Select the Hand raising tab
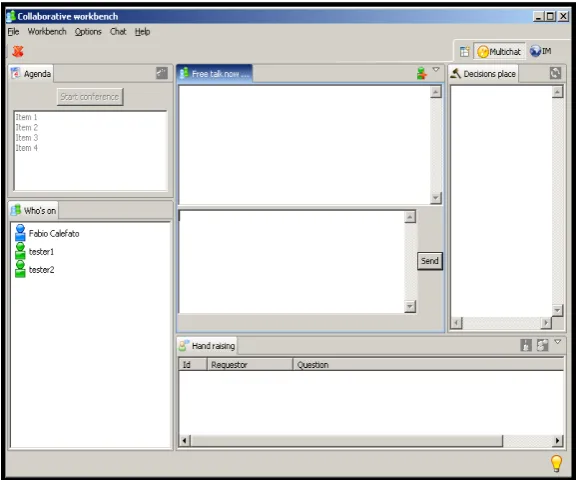This screenshot has width=579, height=480. (x=208, y=346)
